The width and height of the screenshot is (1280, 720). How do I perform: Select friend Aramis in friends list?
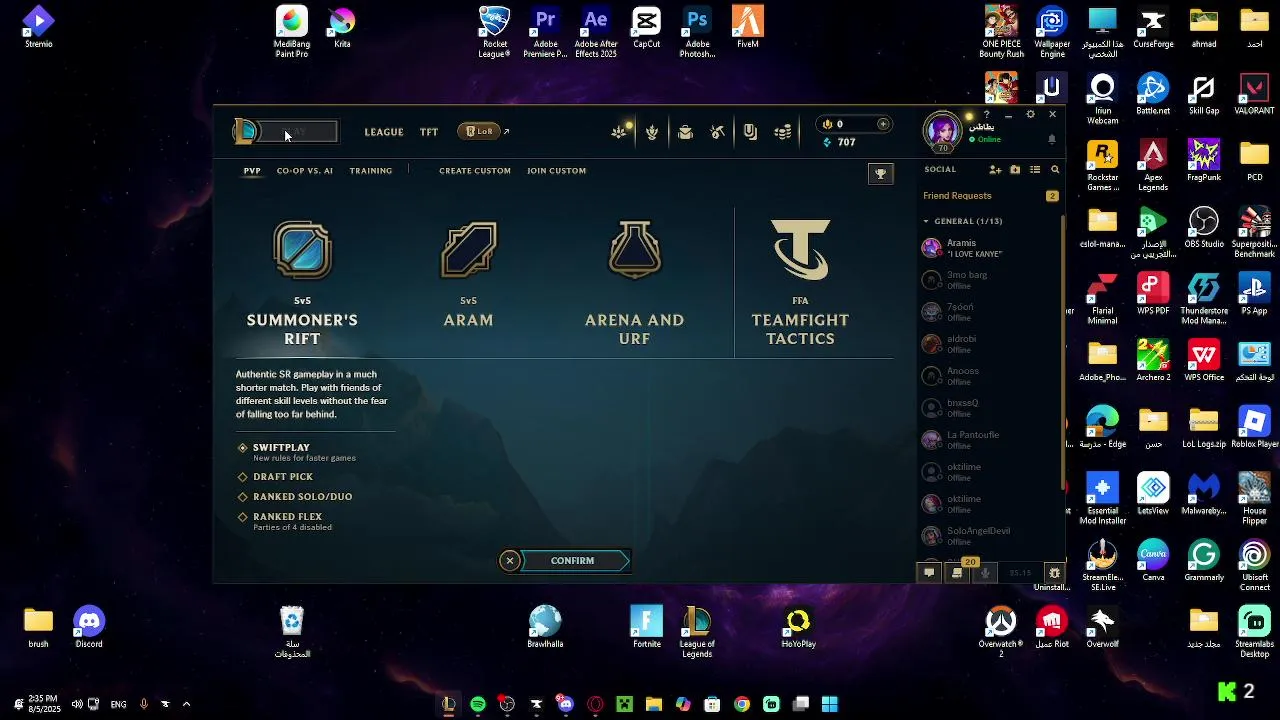pos(988,247)
